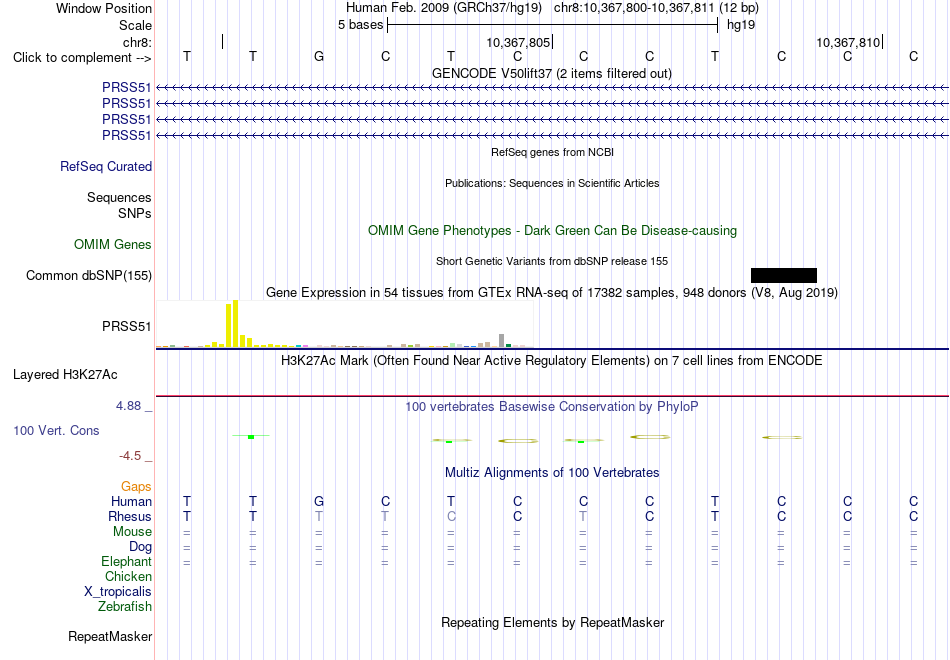950x660 pixels.
Task: Click the 100 Vert. Cons track label
Action: [x=56, y=430]
